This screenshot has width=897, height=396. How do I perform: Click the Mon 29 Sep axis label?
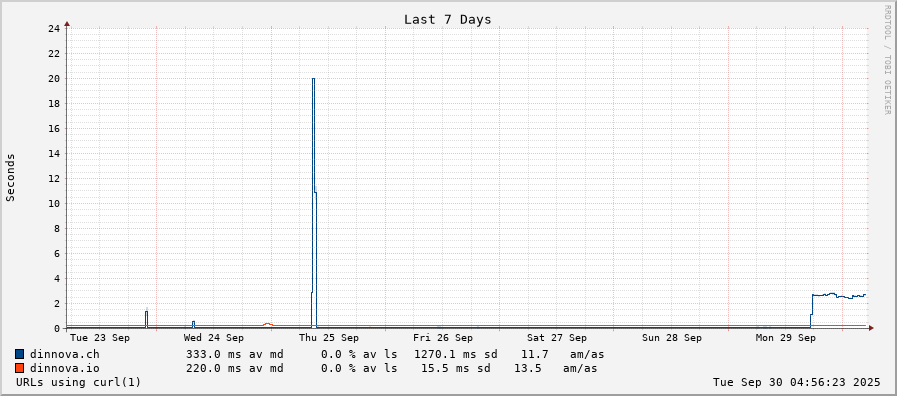click(785, 338)
